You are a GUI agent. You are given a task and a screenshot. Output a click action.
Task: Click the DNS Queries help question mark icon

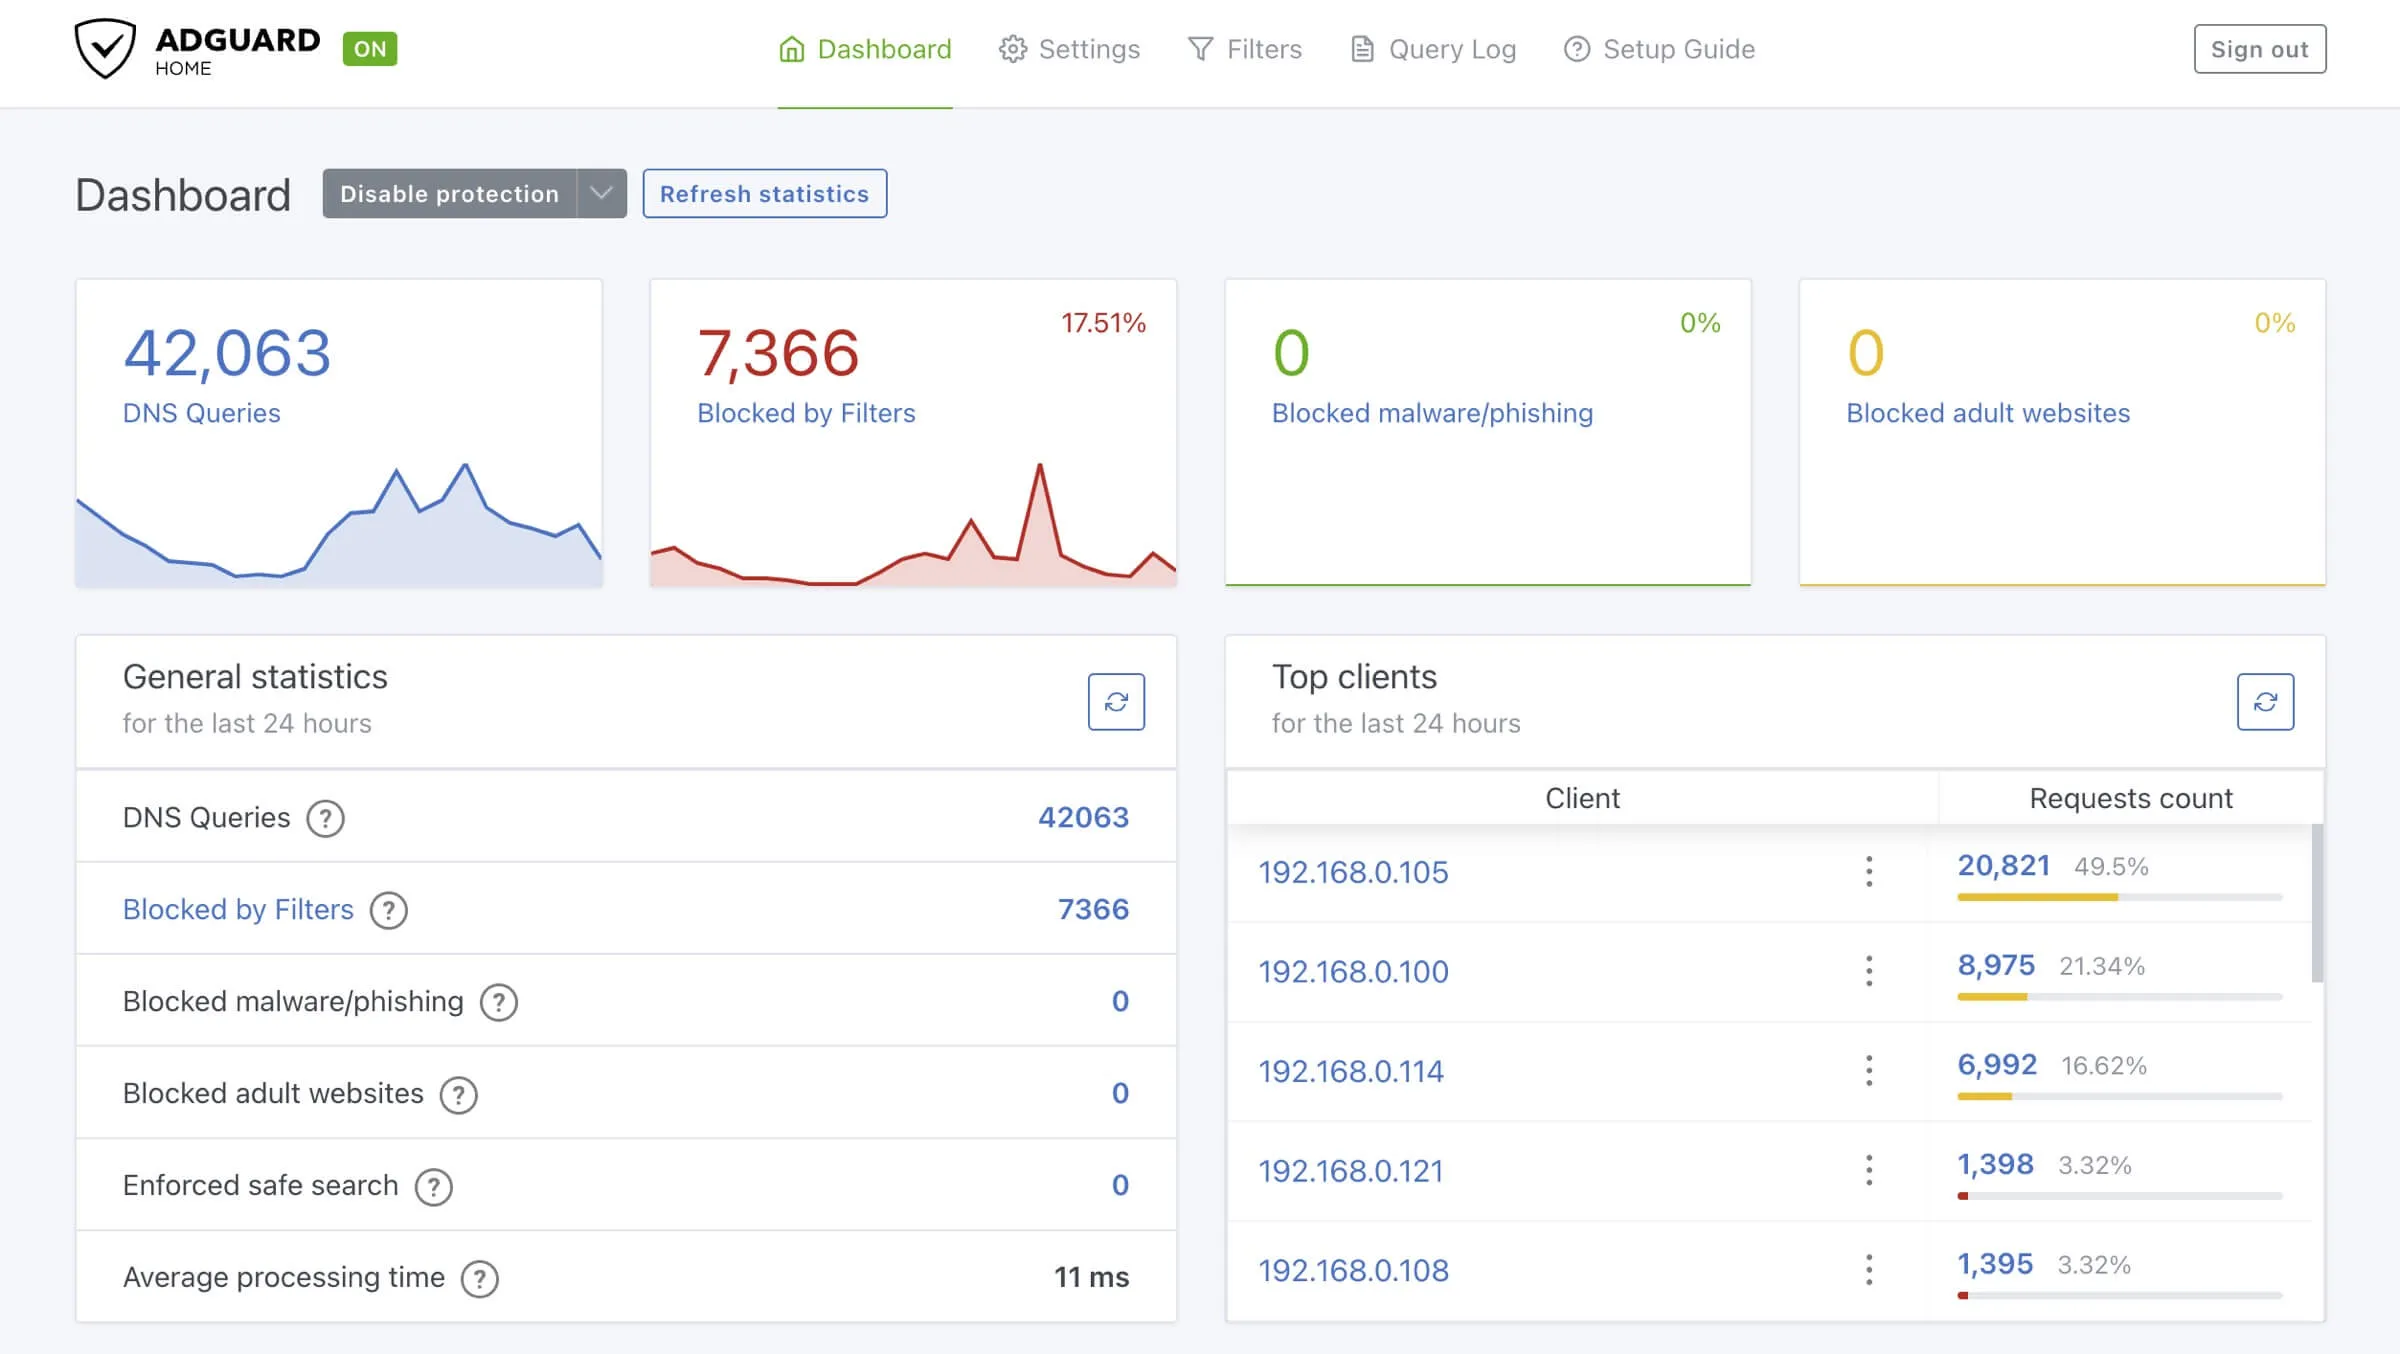323,816
